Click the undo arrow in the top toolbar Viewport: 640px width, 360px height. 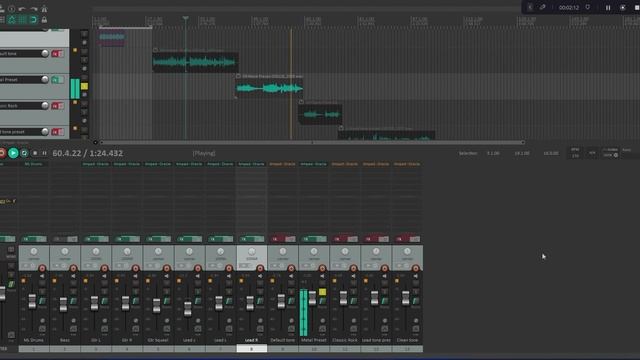coord(22,9)
